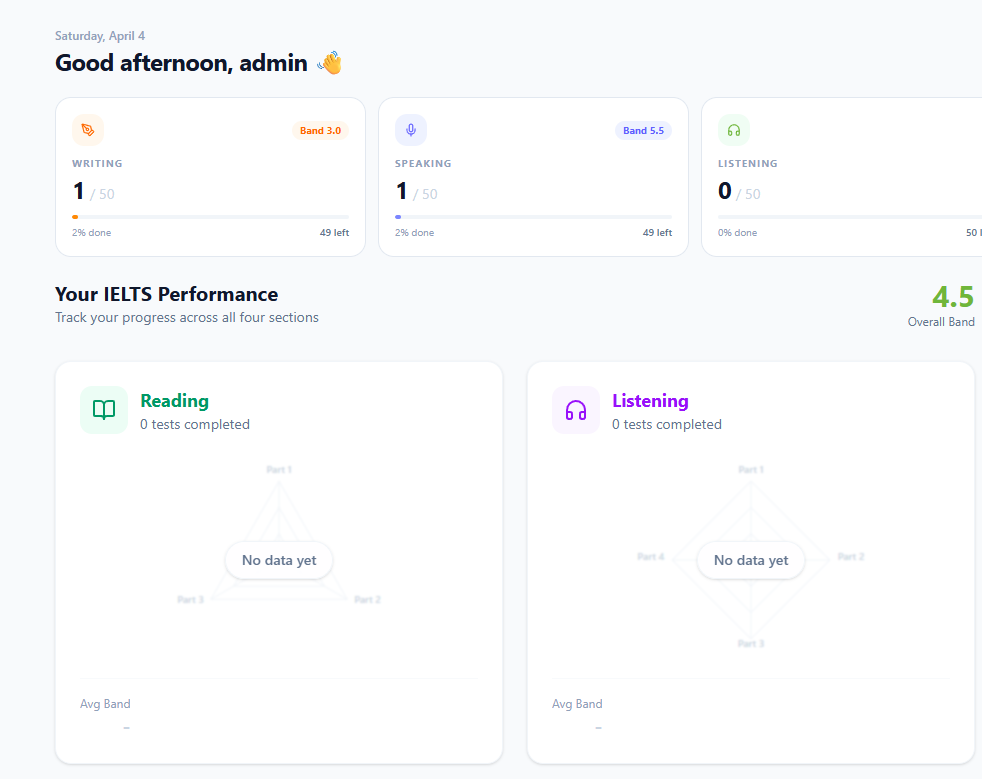Viewport: 982px width, 779px height.
Task: Click the Reading open book icon
Action: pos(104,410)
